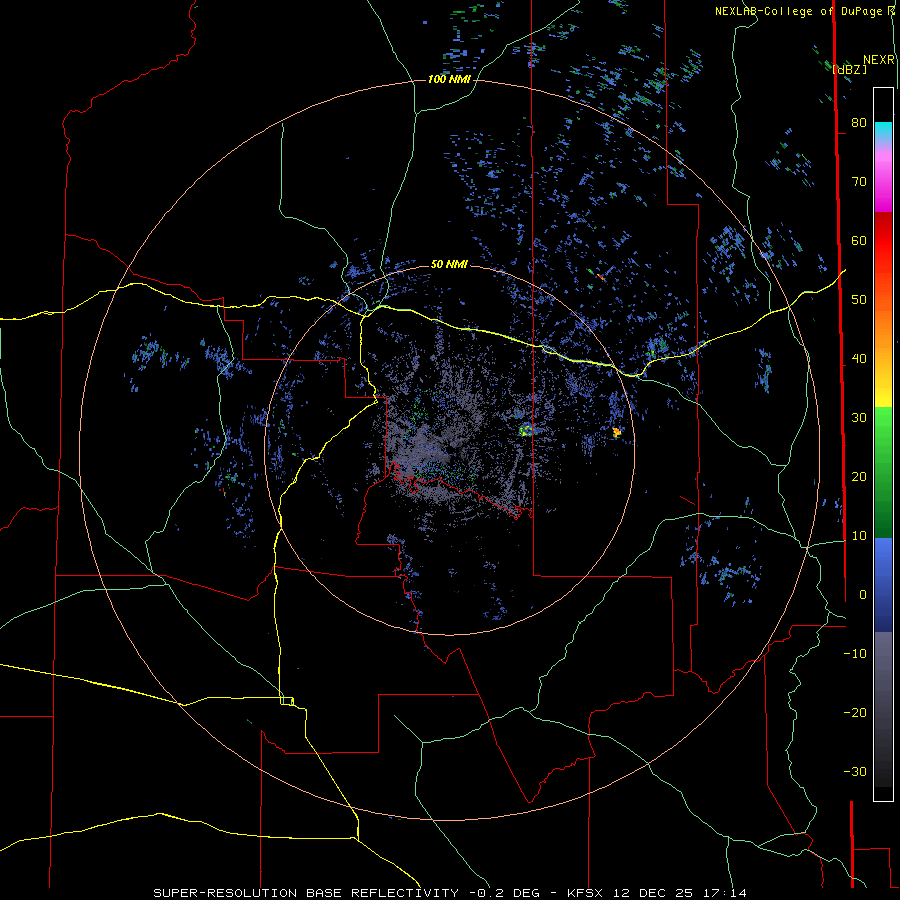900x900 pixels.
Task: Click the "-0.2 DEG" elevation angle text
Action: [504, 893]
